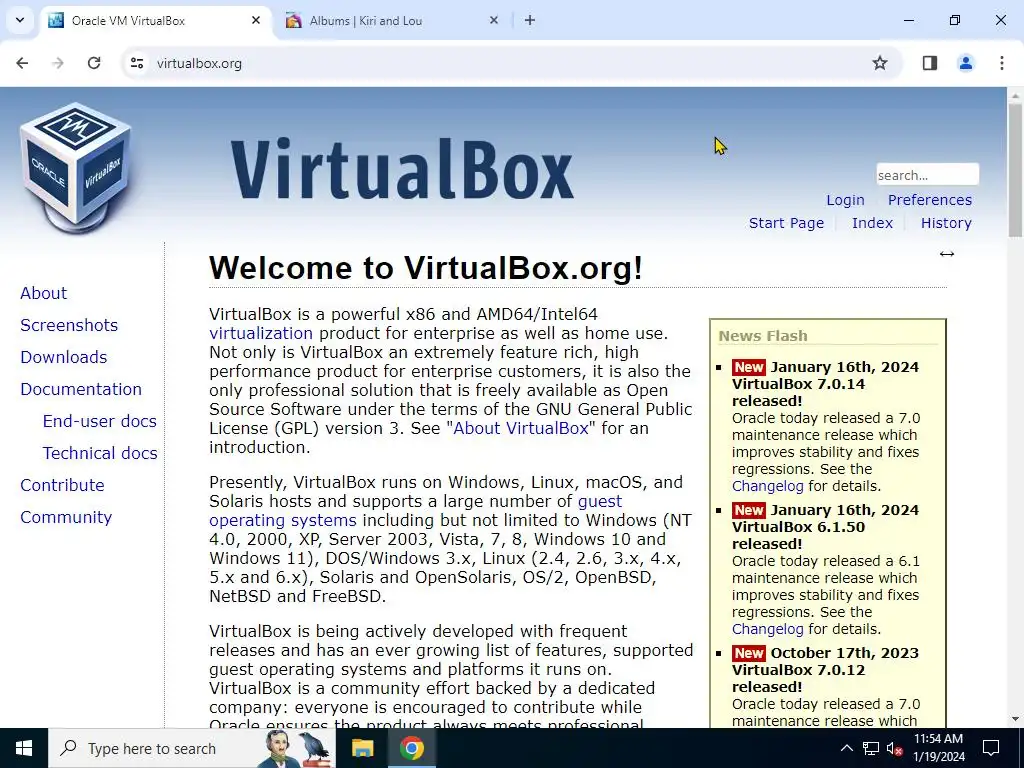Follow the "About VirtualBox" link
Image resolution: width=1024 pixels, height=768 pixels.
tap(521, 428)
